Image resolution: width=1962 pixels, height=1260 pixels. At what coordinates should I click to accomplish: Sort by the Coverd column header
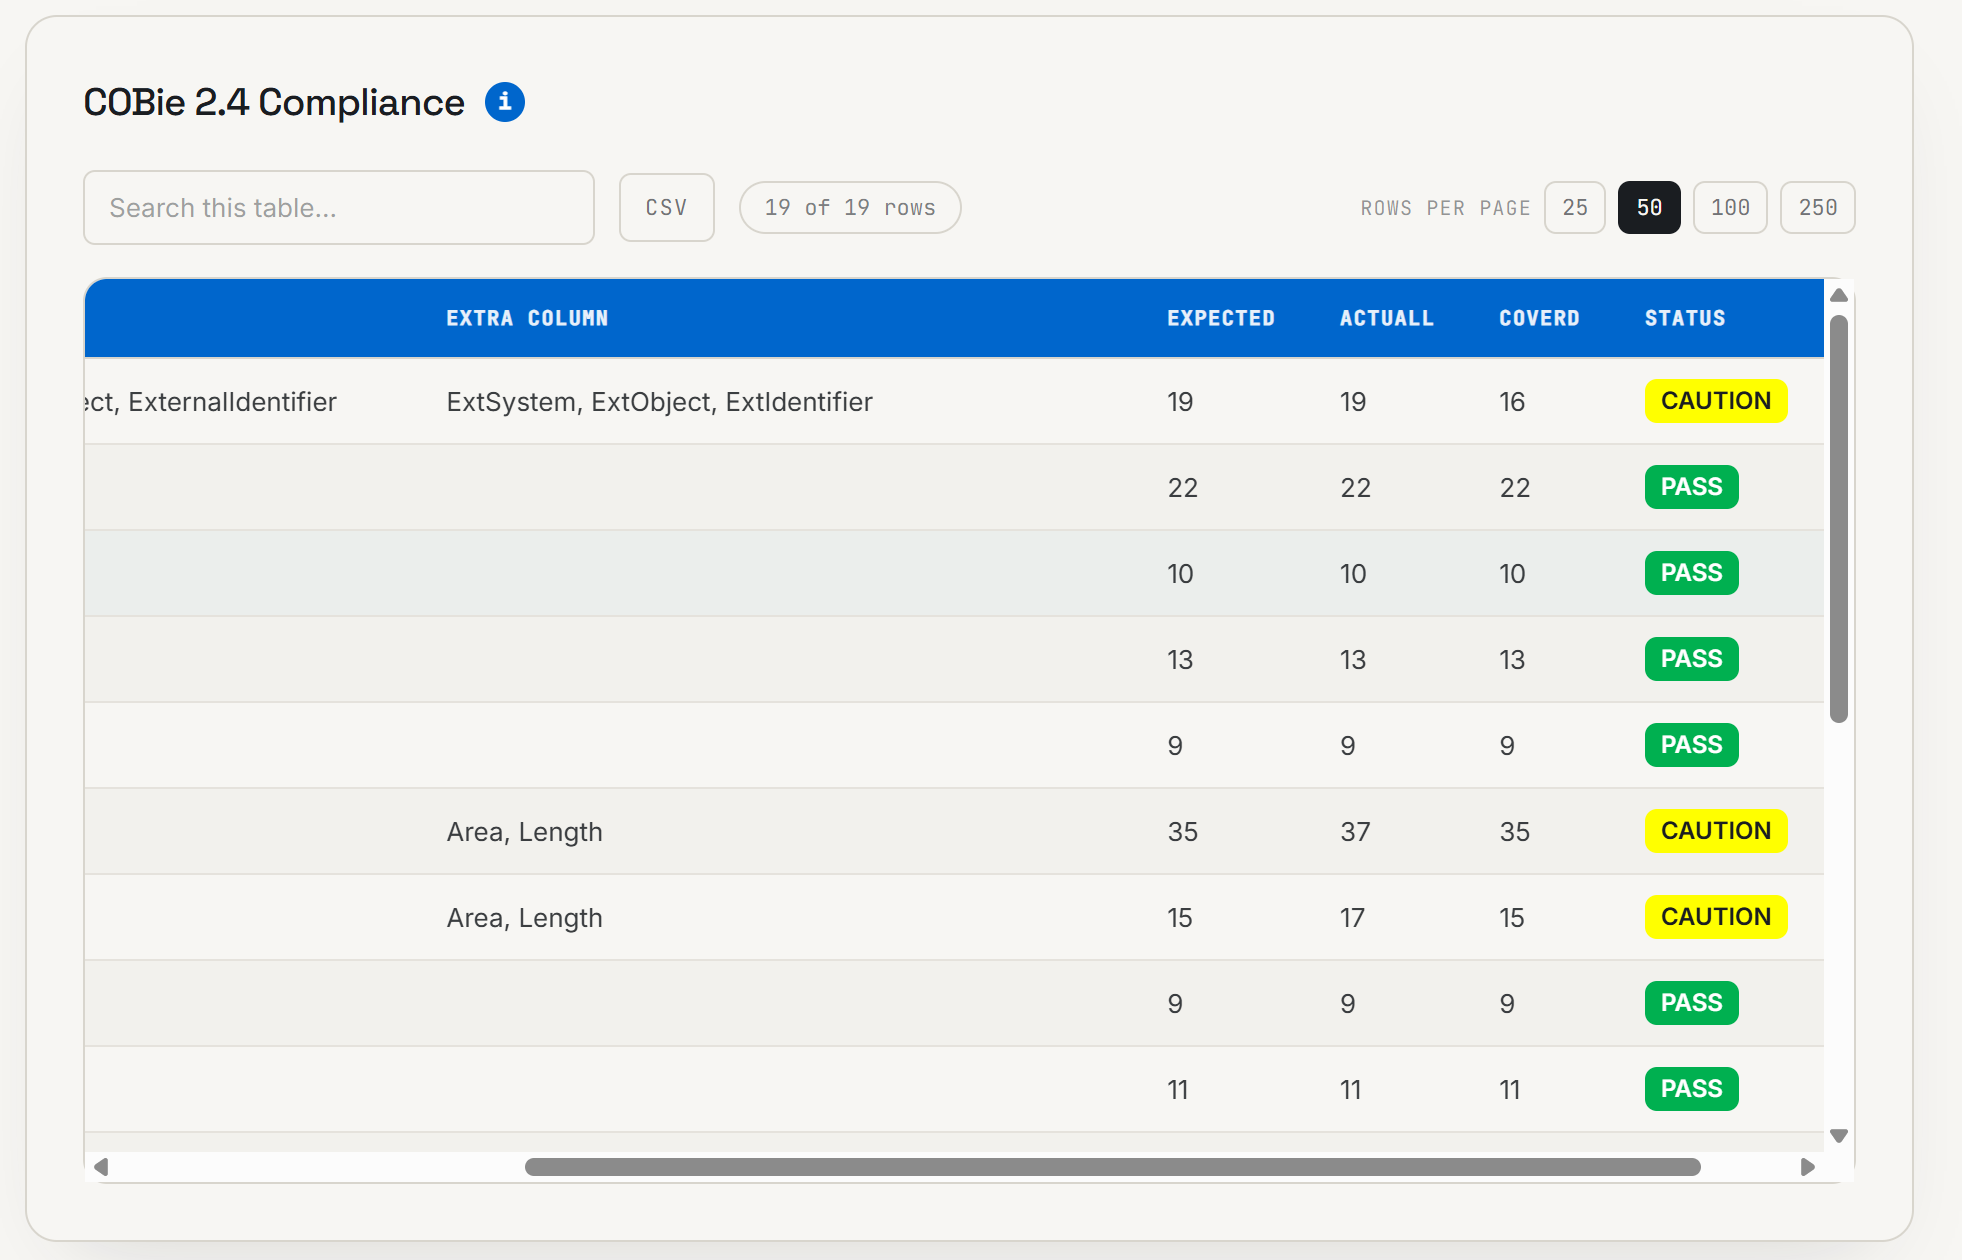click(1539, 318)
